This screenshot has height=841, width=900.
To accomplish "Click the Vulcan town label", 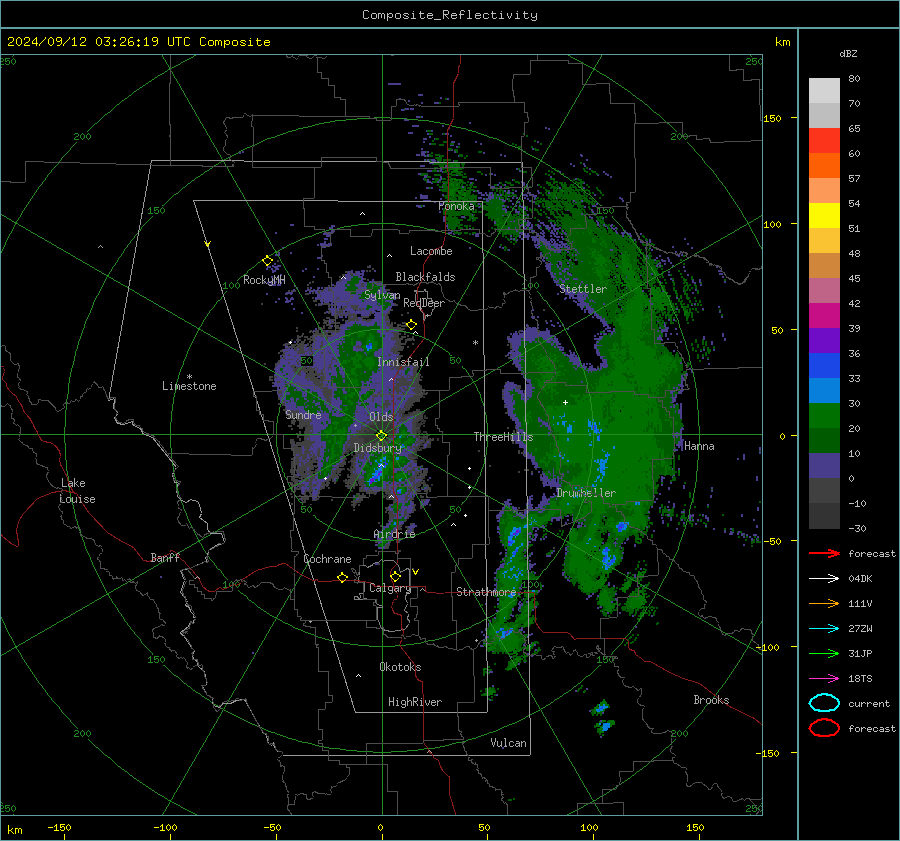I will tap(508, 743).
